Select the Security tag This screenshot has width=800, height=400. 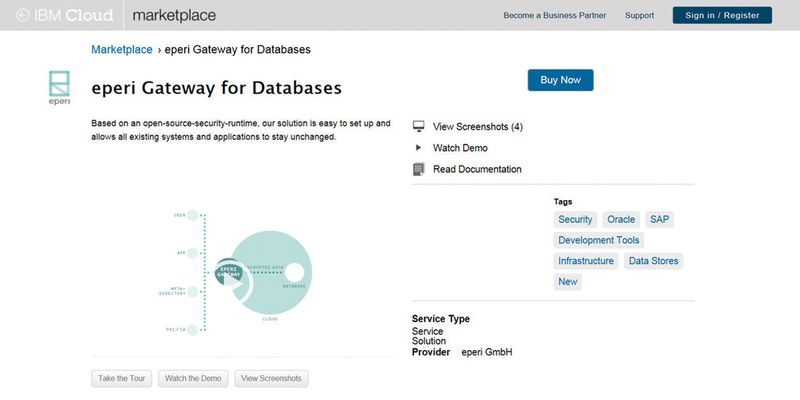(575, 219)
